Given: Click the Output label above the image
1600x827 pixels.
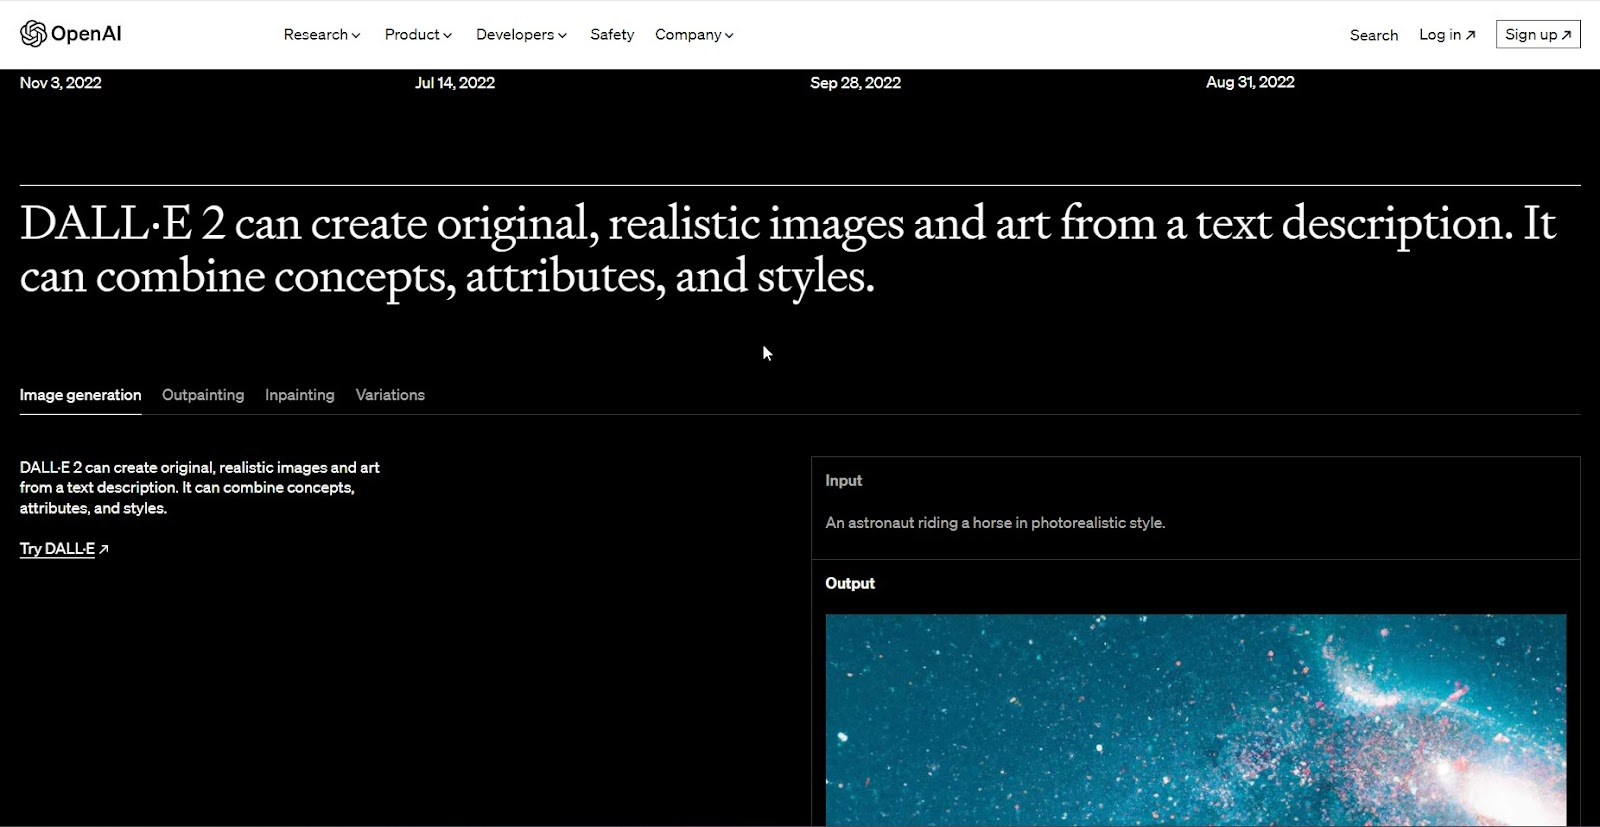Looking at the screenshot, I should coord(850,584).
